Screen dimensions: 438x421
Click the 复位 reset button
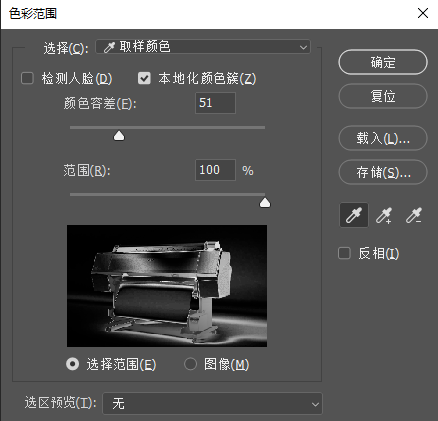tap(383, 96)
